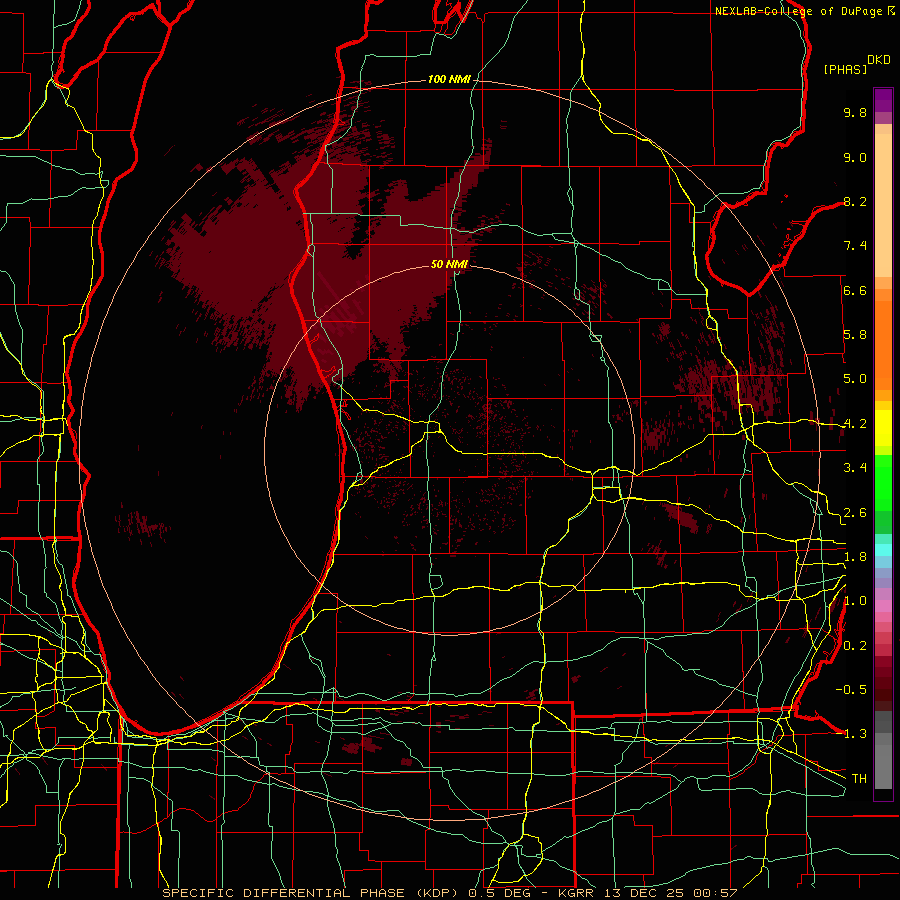Click the yellow band of the color scale
Viewport: 900px width, 900px height.
pyautogui.click(x=883, y=428)
